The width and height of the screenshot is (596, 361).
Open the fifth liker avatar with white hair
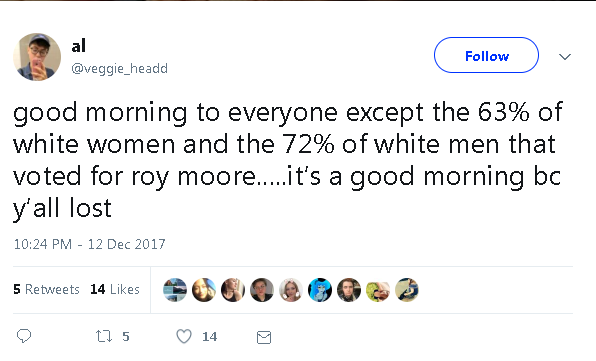click(x=291, y=290)
